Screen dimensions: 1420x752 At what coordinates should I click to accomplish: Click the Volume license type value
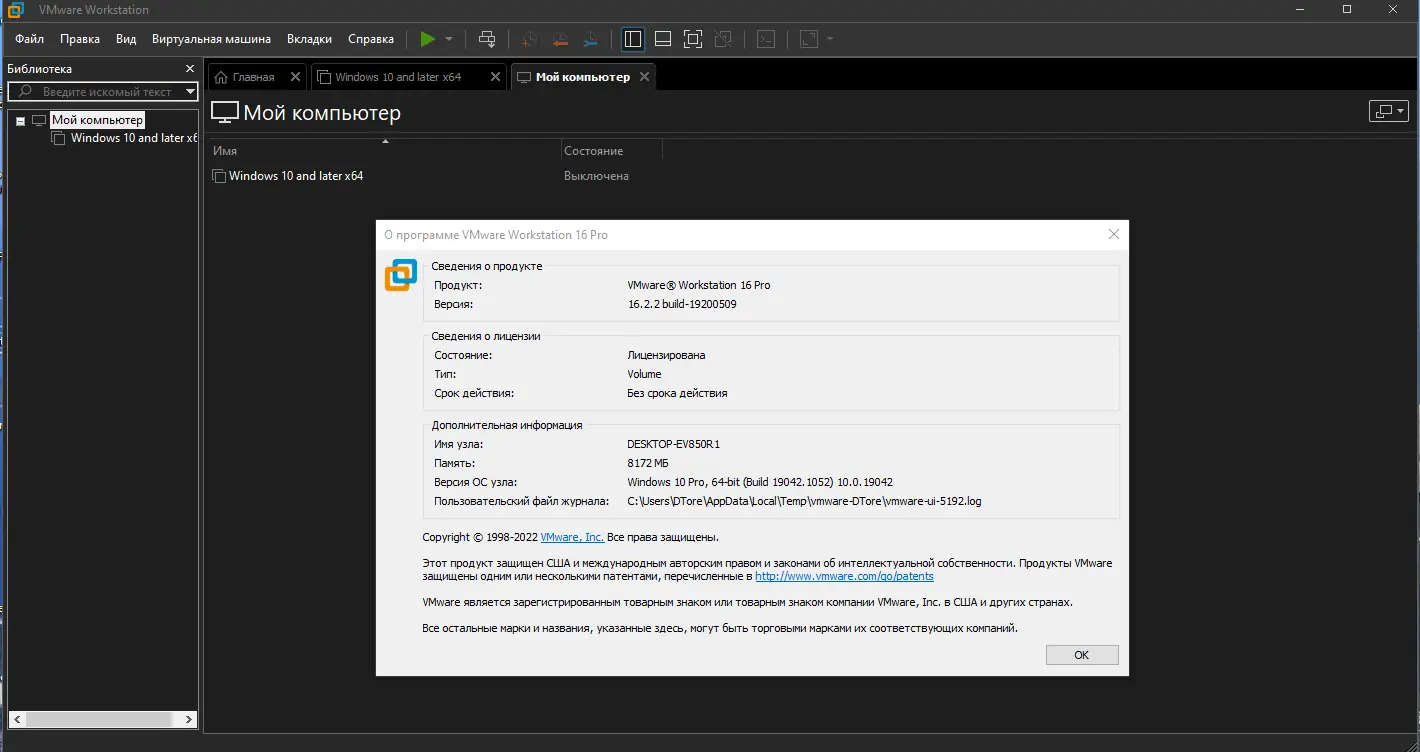tap(645, 374)
